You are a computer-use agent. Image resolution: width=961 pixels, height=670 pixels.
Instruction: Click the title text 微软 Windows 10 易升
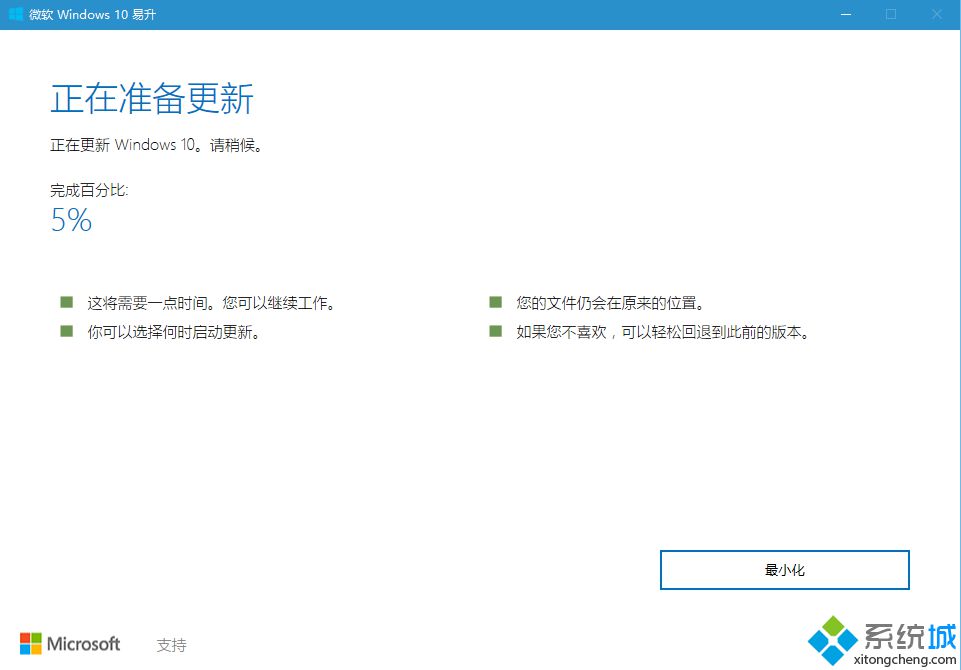point(93,14)
